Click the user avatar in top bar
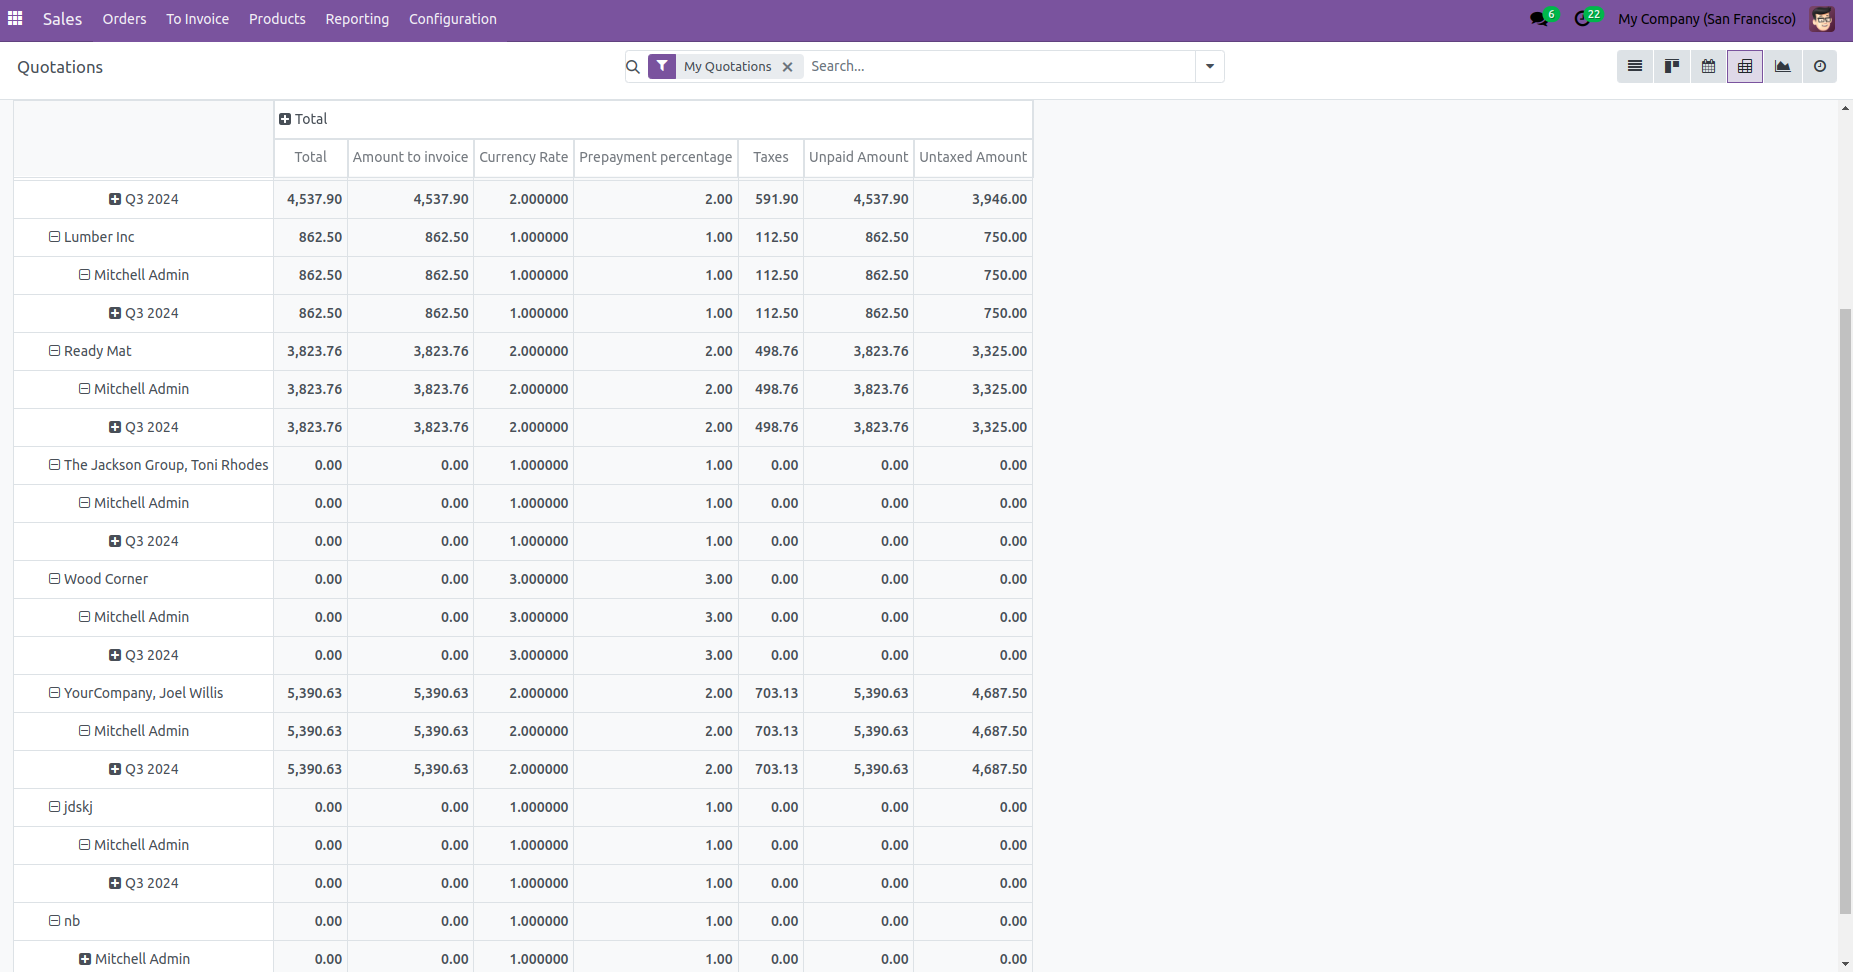Image resolution: width=1853 pixels, height=972 pixels. 1822,19
